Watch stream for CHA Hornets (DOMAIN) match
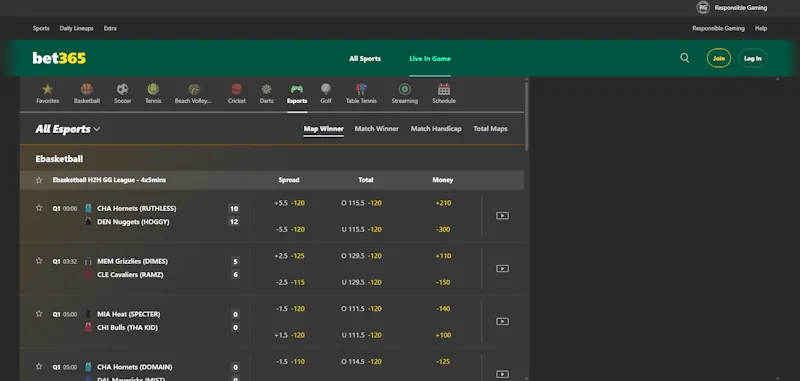This screenshot has height=381, width=800. 503,374
